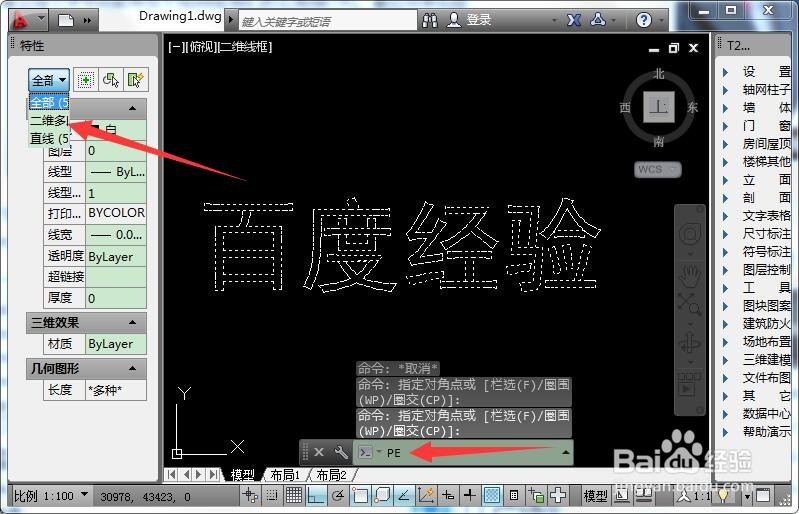
Task: Toggle Object Snap in status bar
Action: [360, 495]
